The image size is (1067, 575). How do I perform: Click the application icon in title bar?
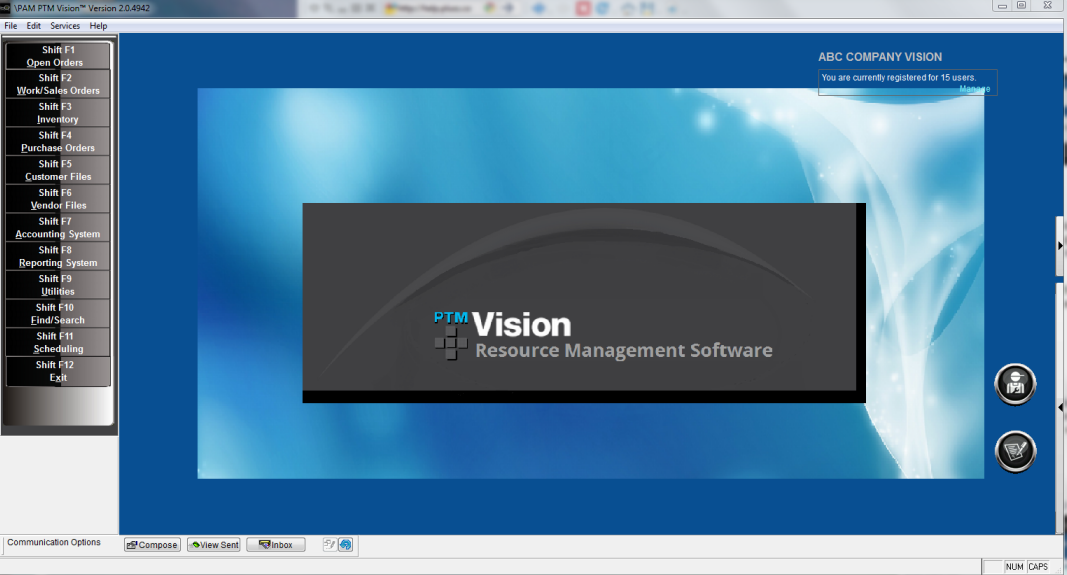pos(5,7)
